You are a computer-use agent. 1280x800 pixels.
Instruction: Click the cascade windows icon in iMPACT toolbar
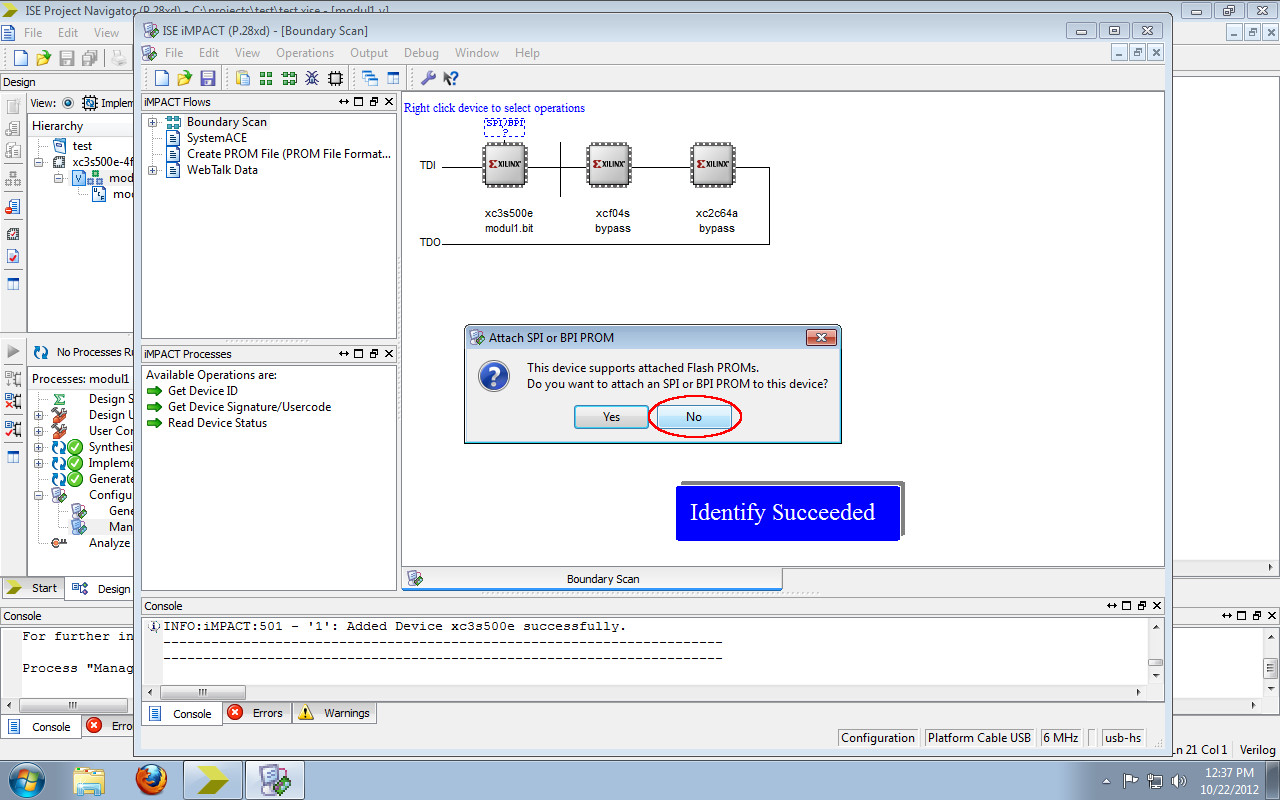pyautogui.click(x=371, y=78)
